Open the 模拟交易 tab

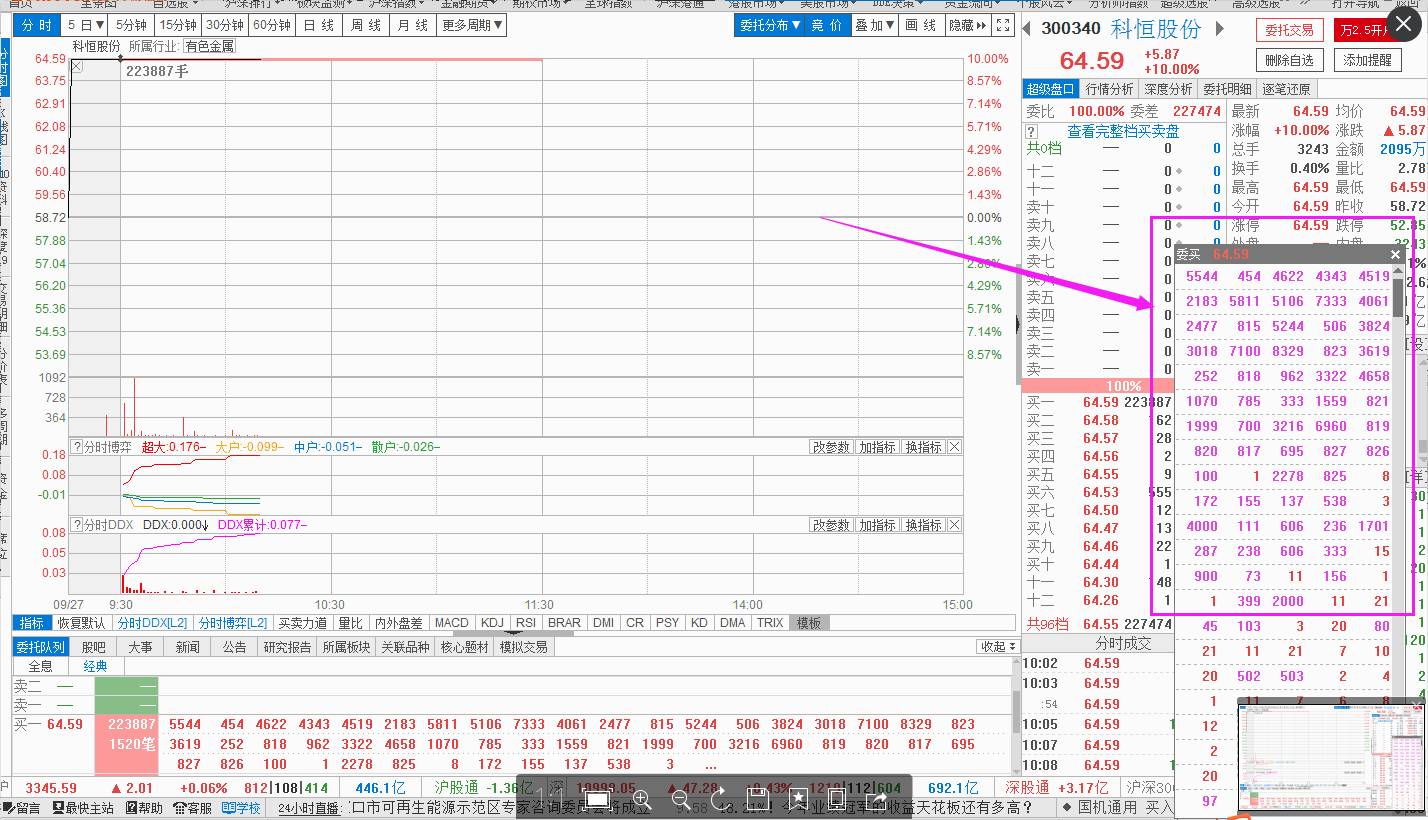coord(524,647)
